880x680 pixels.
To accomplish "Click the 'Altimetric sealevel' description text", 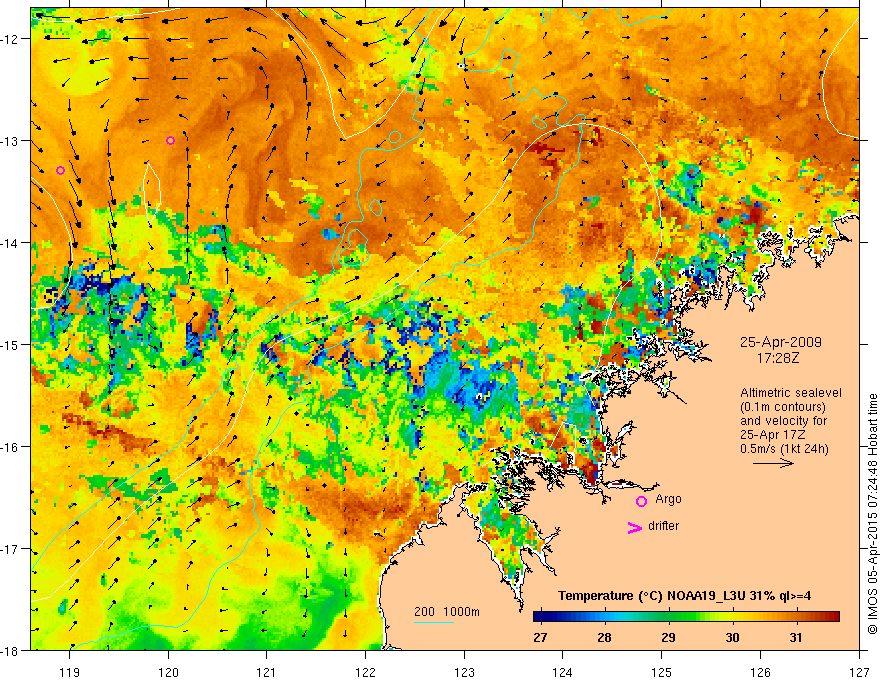I will [787, 393].
